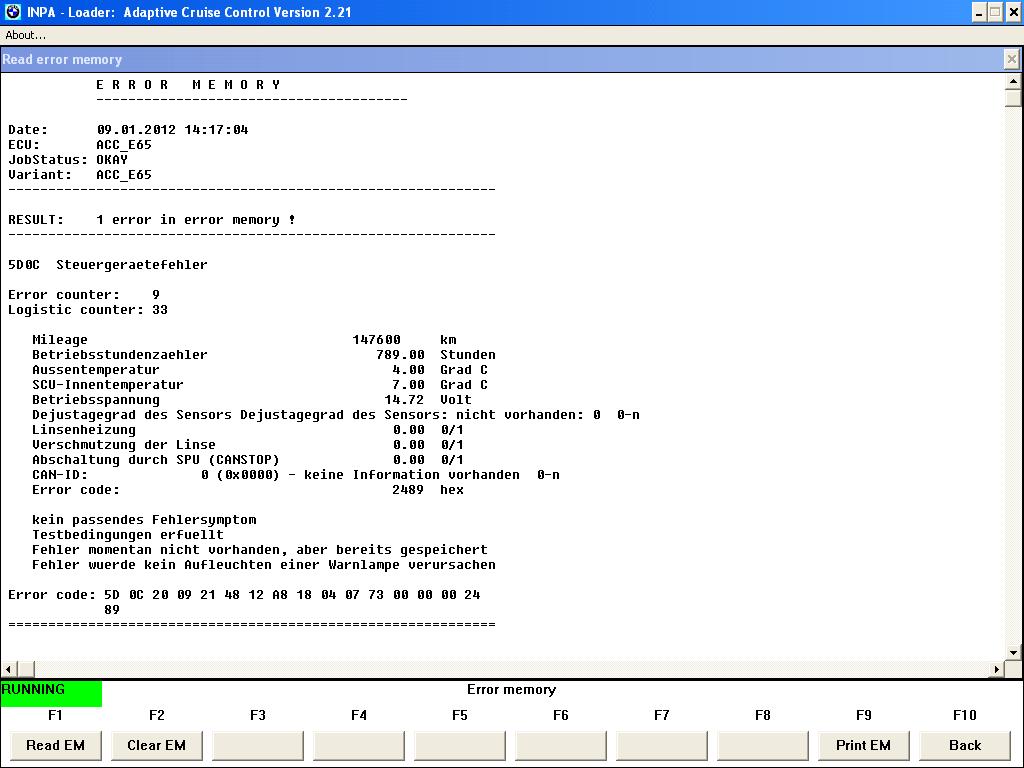Close the Read error memory panel
The height and width of the screenshot is (768, 1024).
[x=1012, y=59]
